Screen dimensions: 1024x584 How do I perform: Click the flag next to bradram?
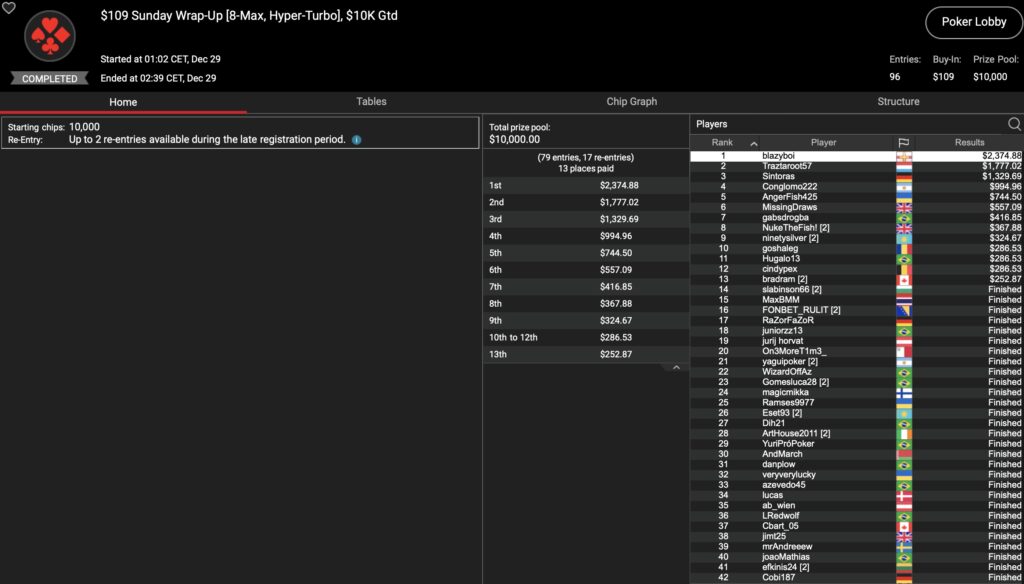click(x=903, y=279)
